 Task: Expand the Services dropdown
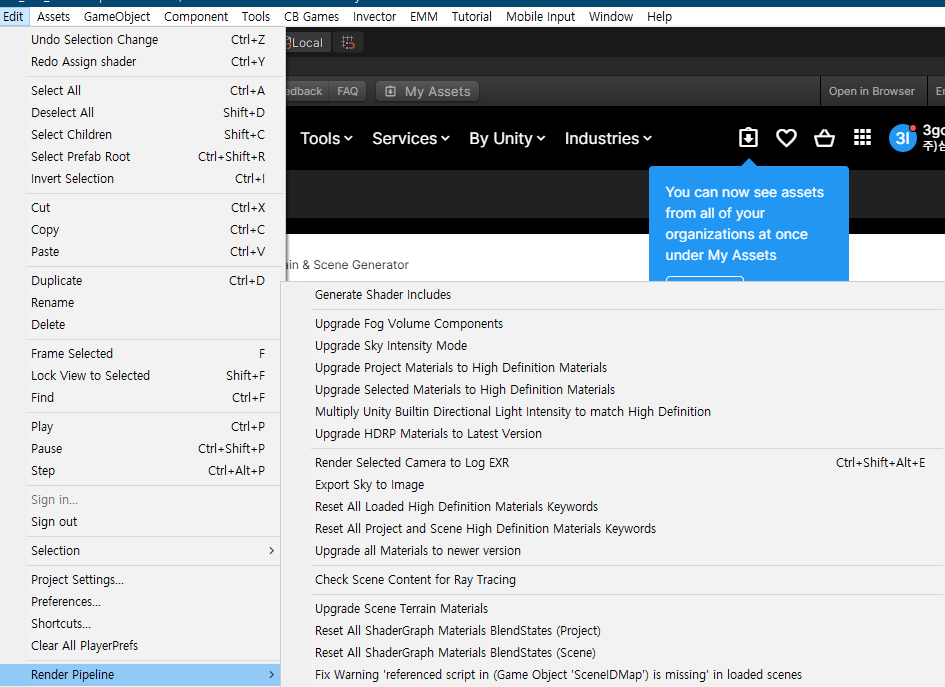pos(411,139)
